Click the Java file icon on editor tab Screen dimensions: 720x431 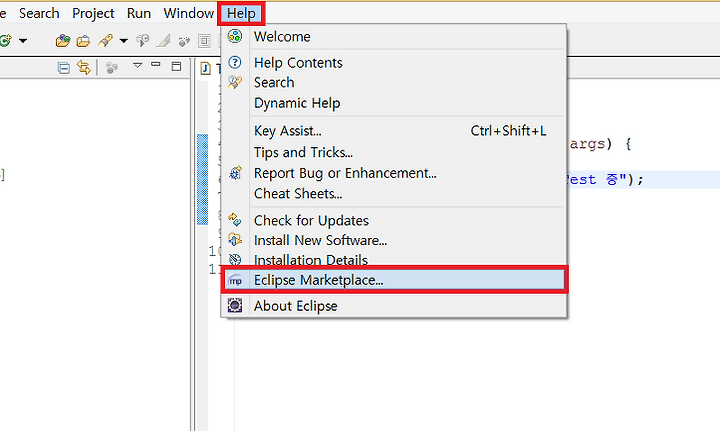click(205, 68)
